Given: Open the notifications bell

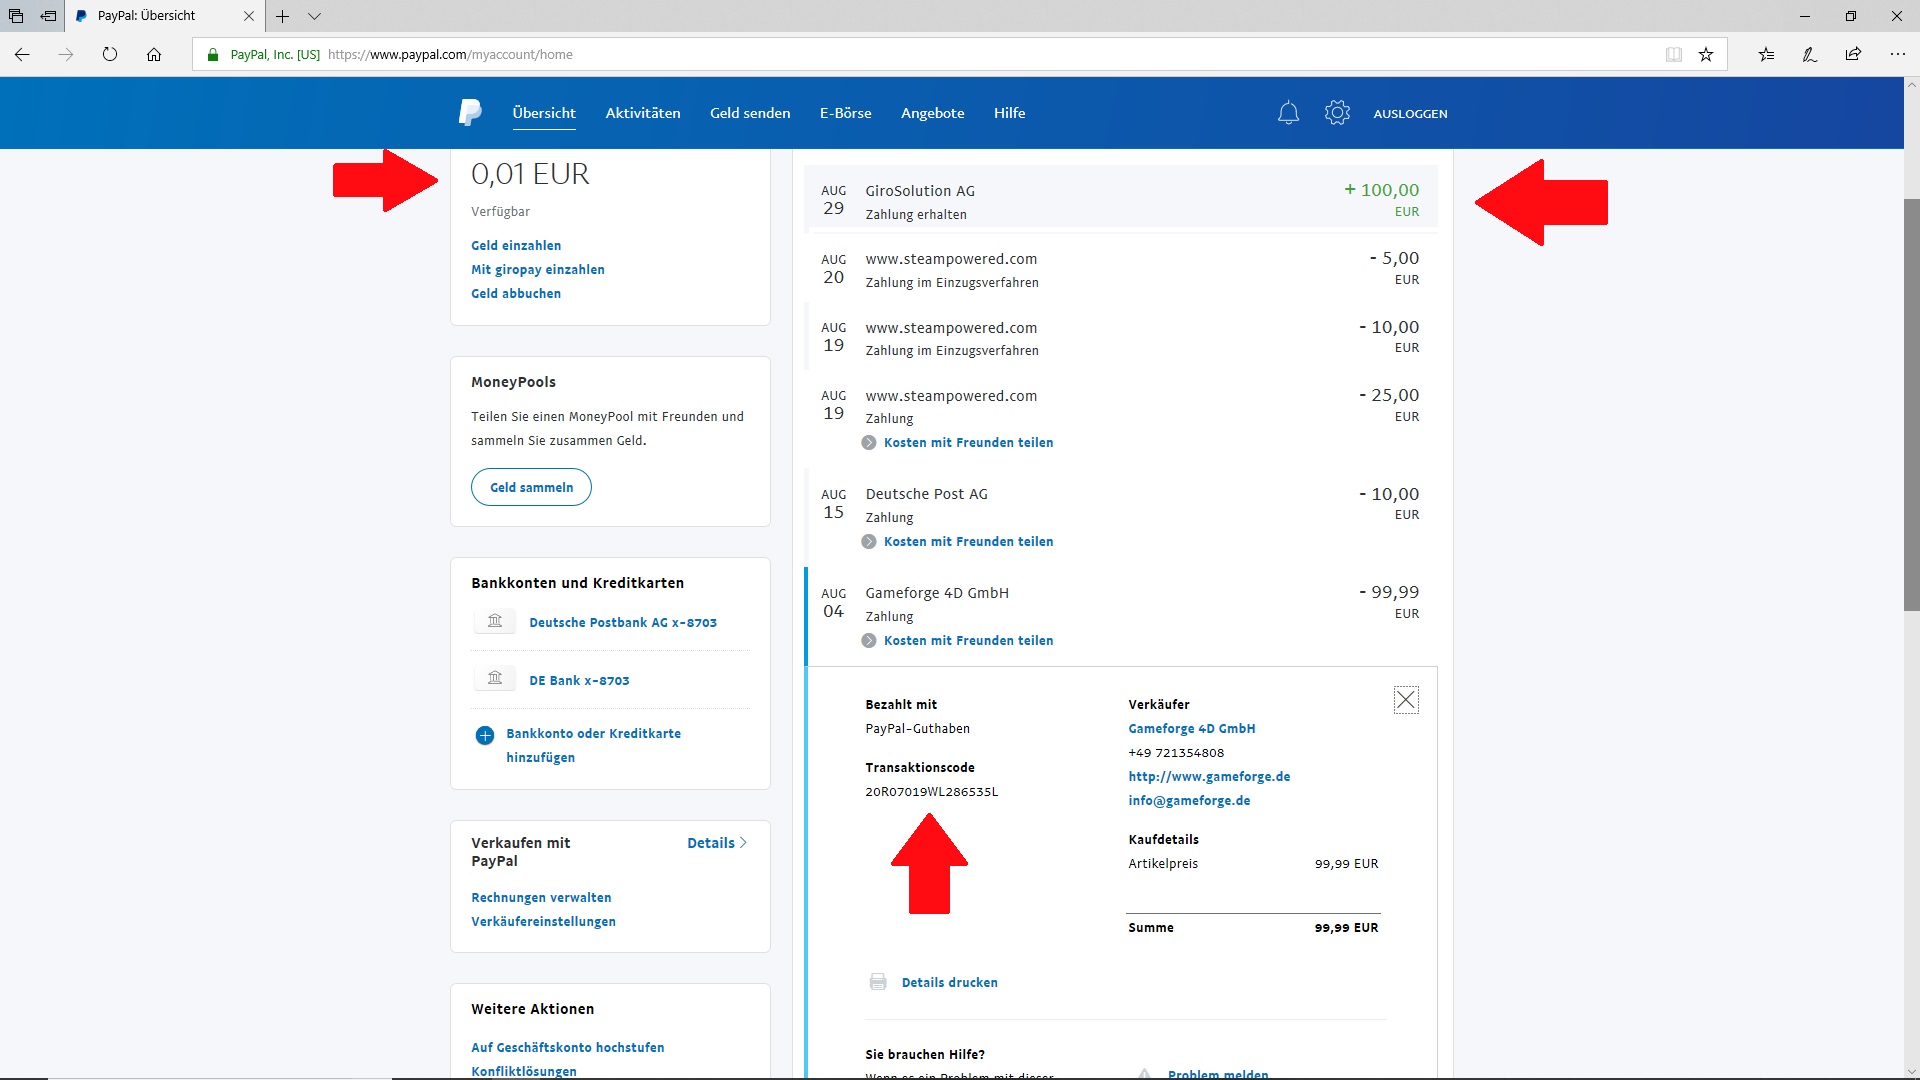Looking at the screenshot, I should 1288,113.
